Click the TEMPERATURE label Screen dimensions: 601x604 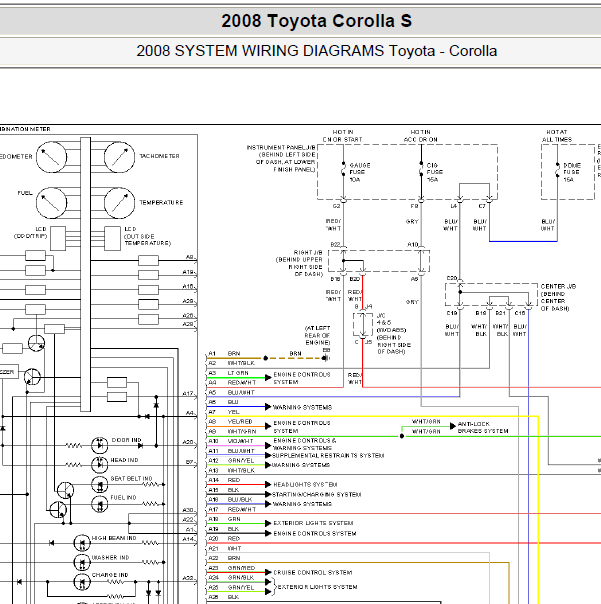161,203
